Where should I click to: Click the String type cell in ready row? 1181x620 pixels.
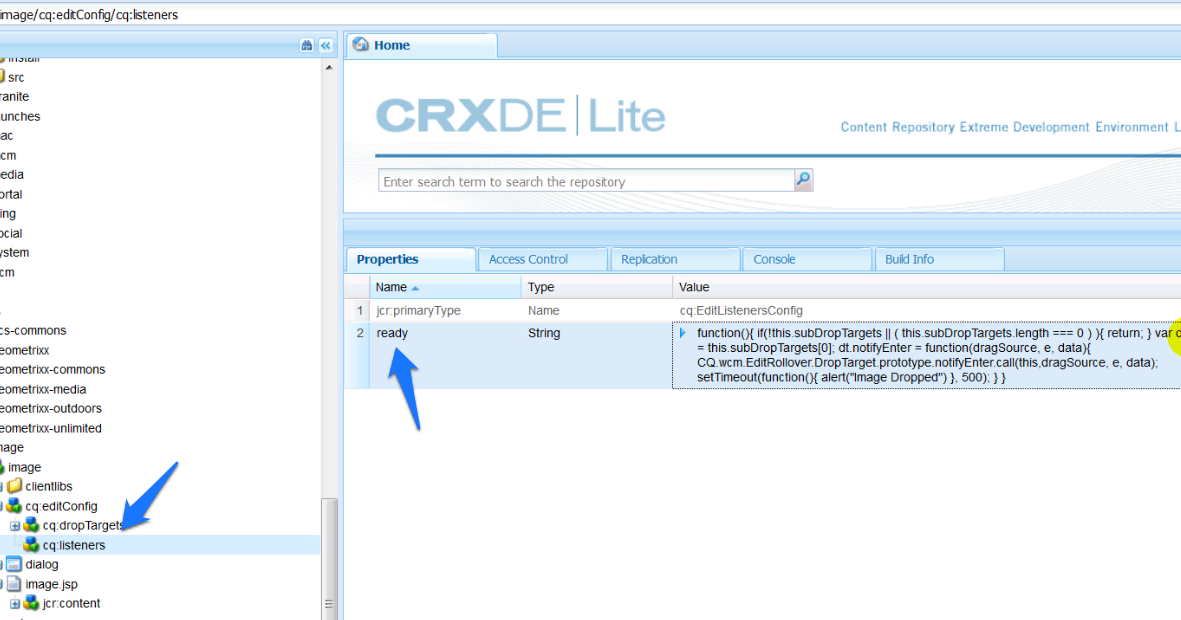(597, 356)
